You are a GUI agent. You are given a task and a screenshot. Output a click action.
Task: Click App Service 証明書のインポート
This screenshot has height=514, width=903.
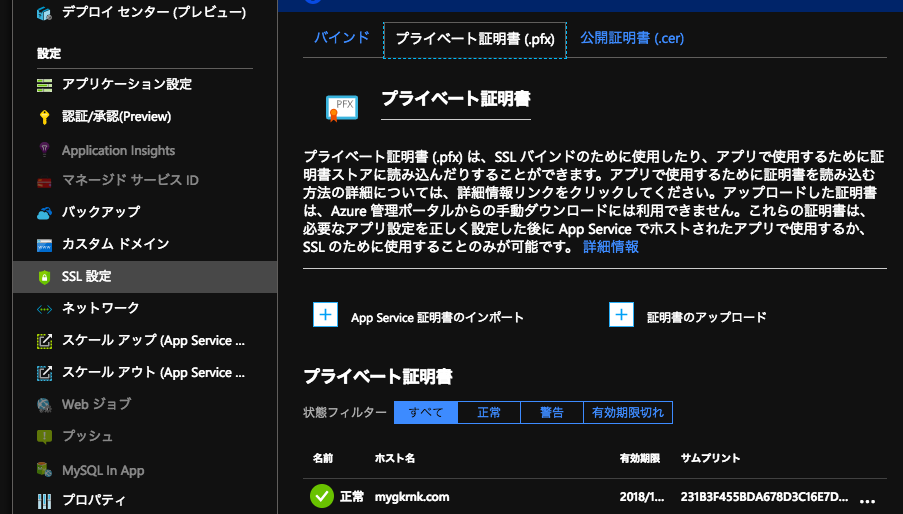click(437, 318)
